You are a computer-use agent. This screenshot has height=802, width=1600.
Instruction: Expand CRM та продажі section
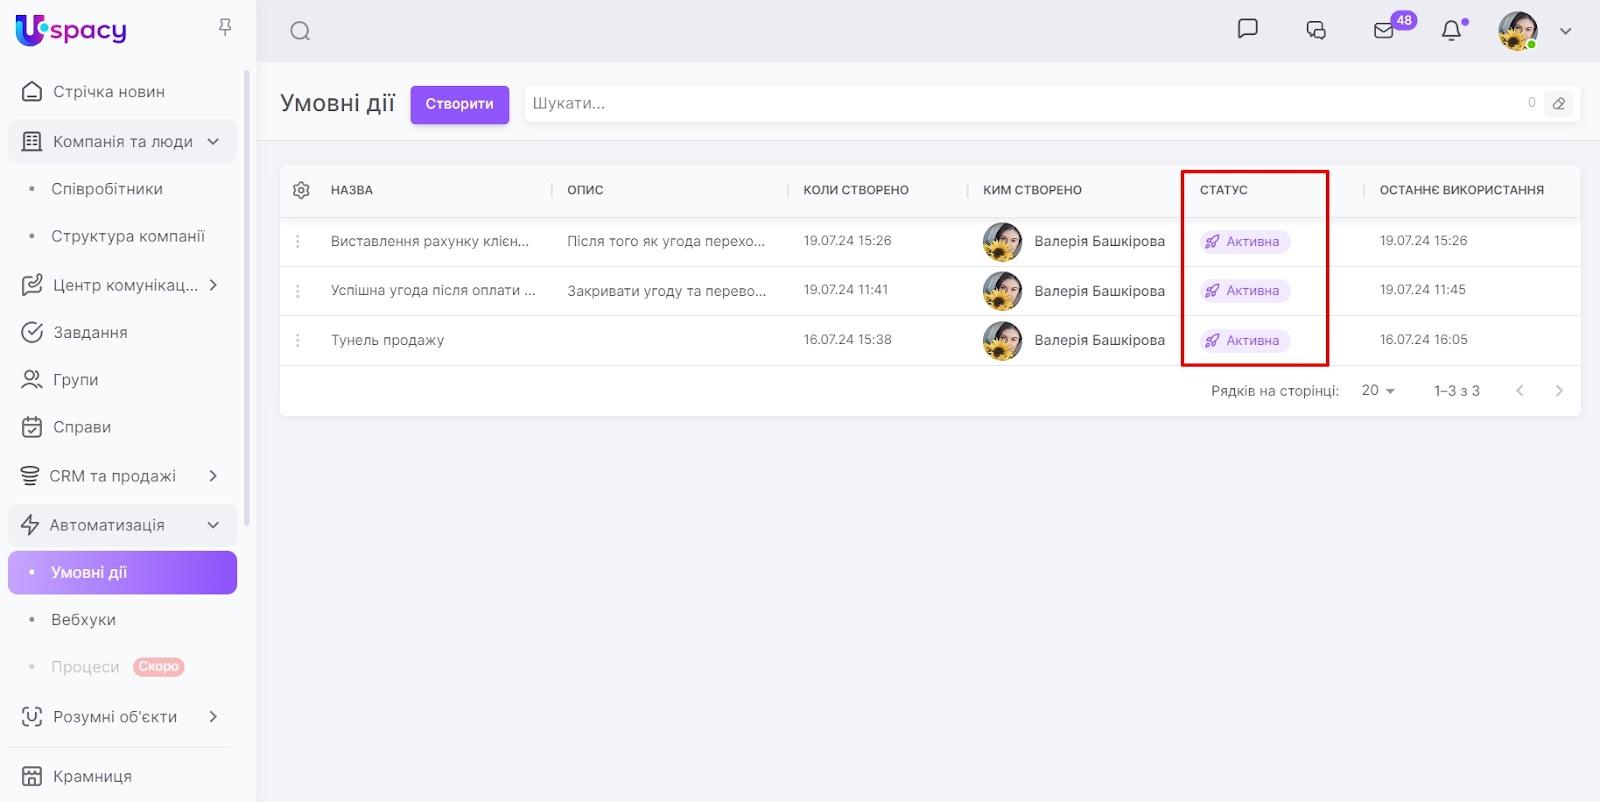pyautogui.click(x=212, y=476)
